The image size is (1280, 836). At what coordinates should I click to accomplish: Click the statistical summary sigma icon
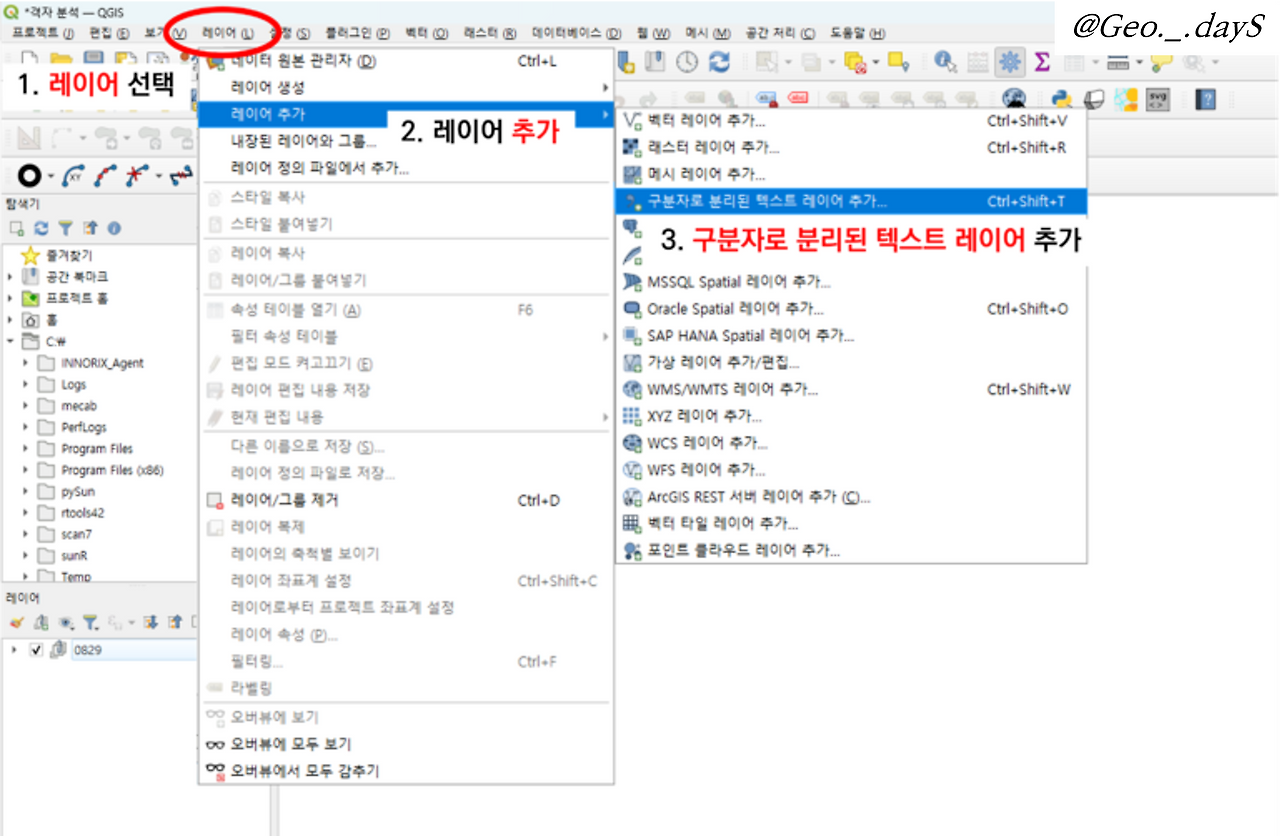point(1042,62)
